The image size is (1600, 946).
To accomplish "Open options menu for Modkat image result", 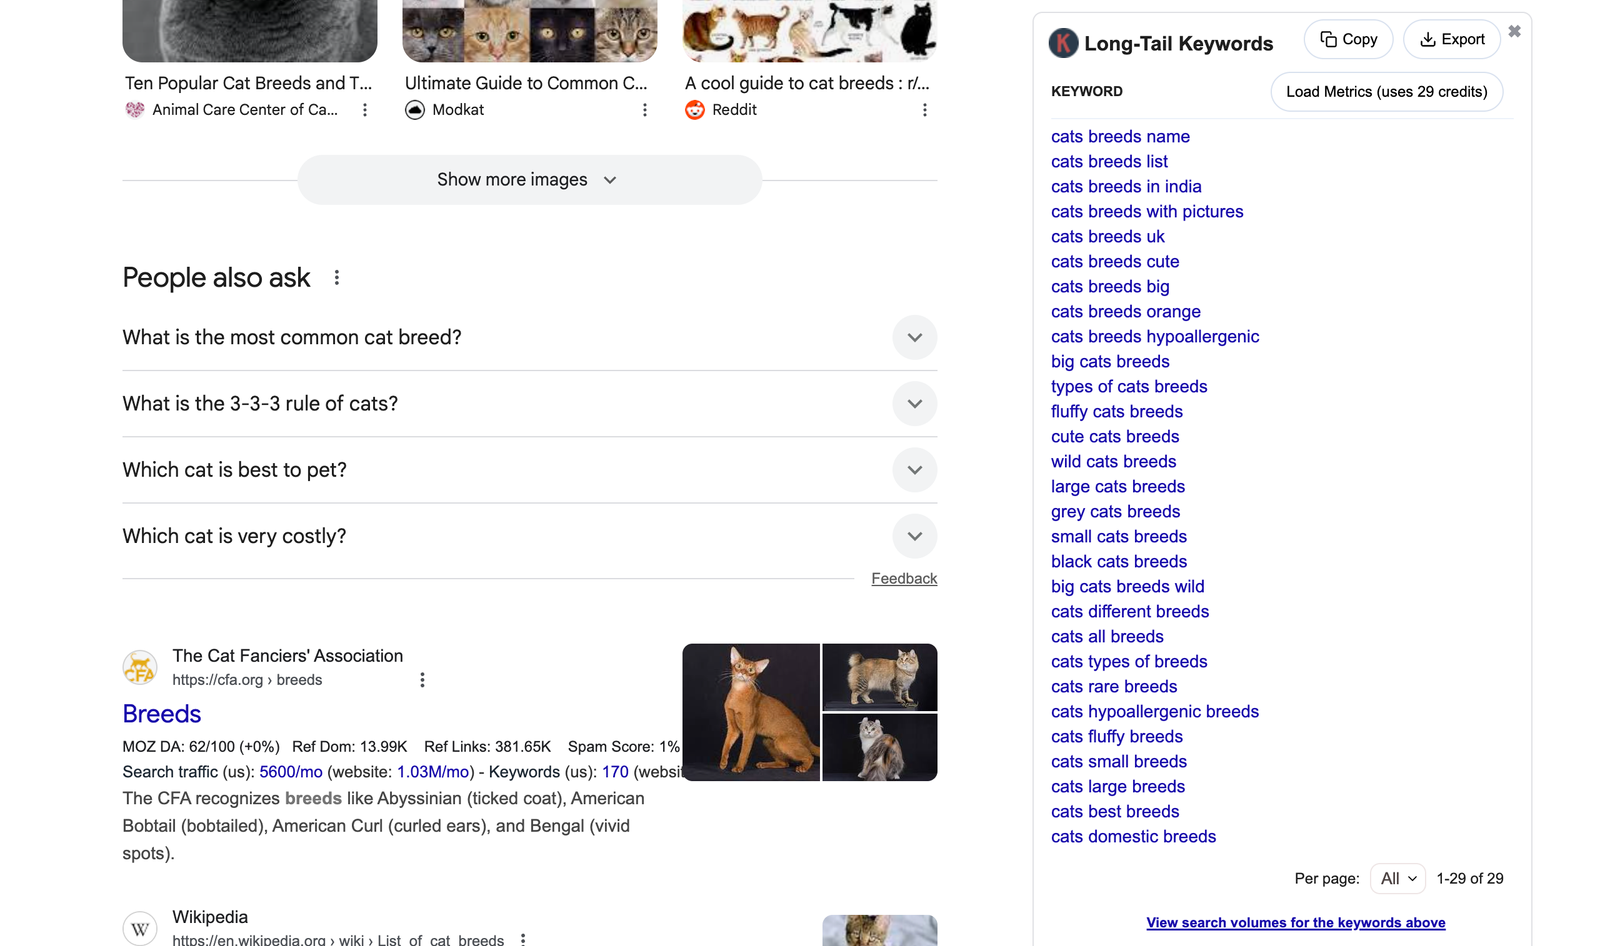I will pyautogui.click(x=645, y=110).
